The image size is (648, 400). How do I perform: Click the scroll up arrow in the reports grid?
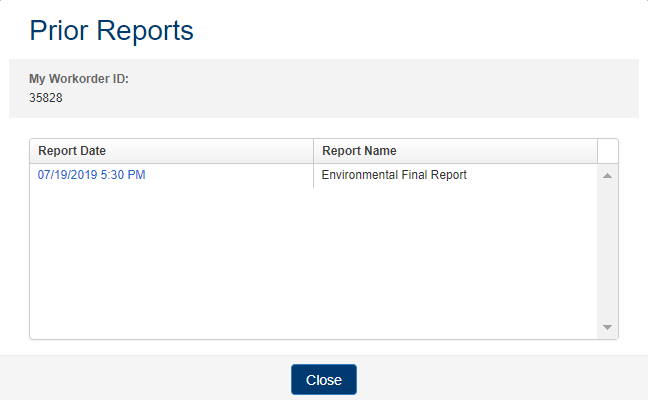[x=607, y=176]
